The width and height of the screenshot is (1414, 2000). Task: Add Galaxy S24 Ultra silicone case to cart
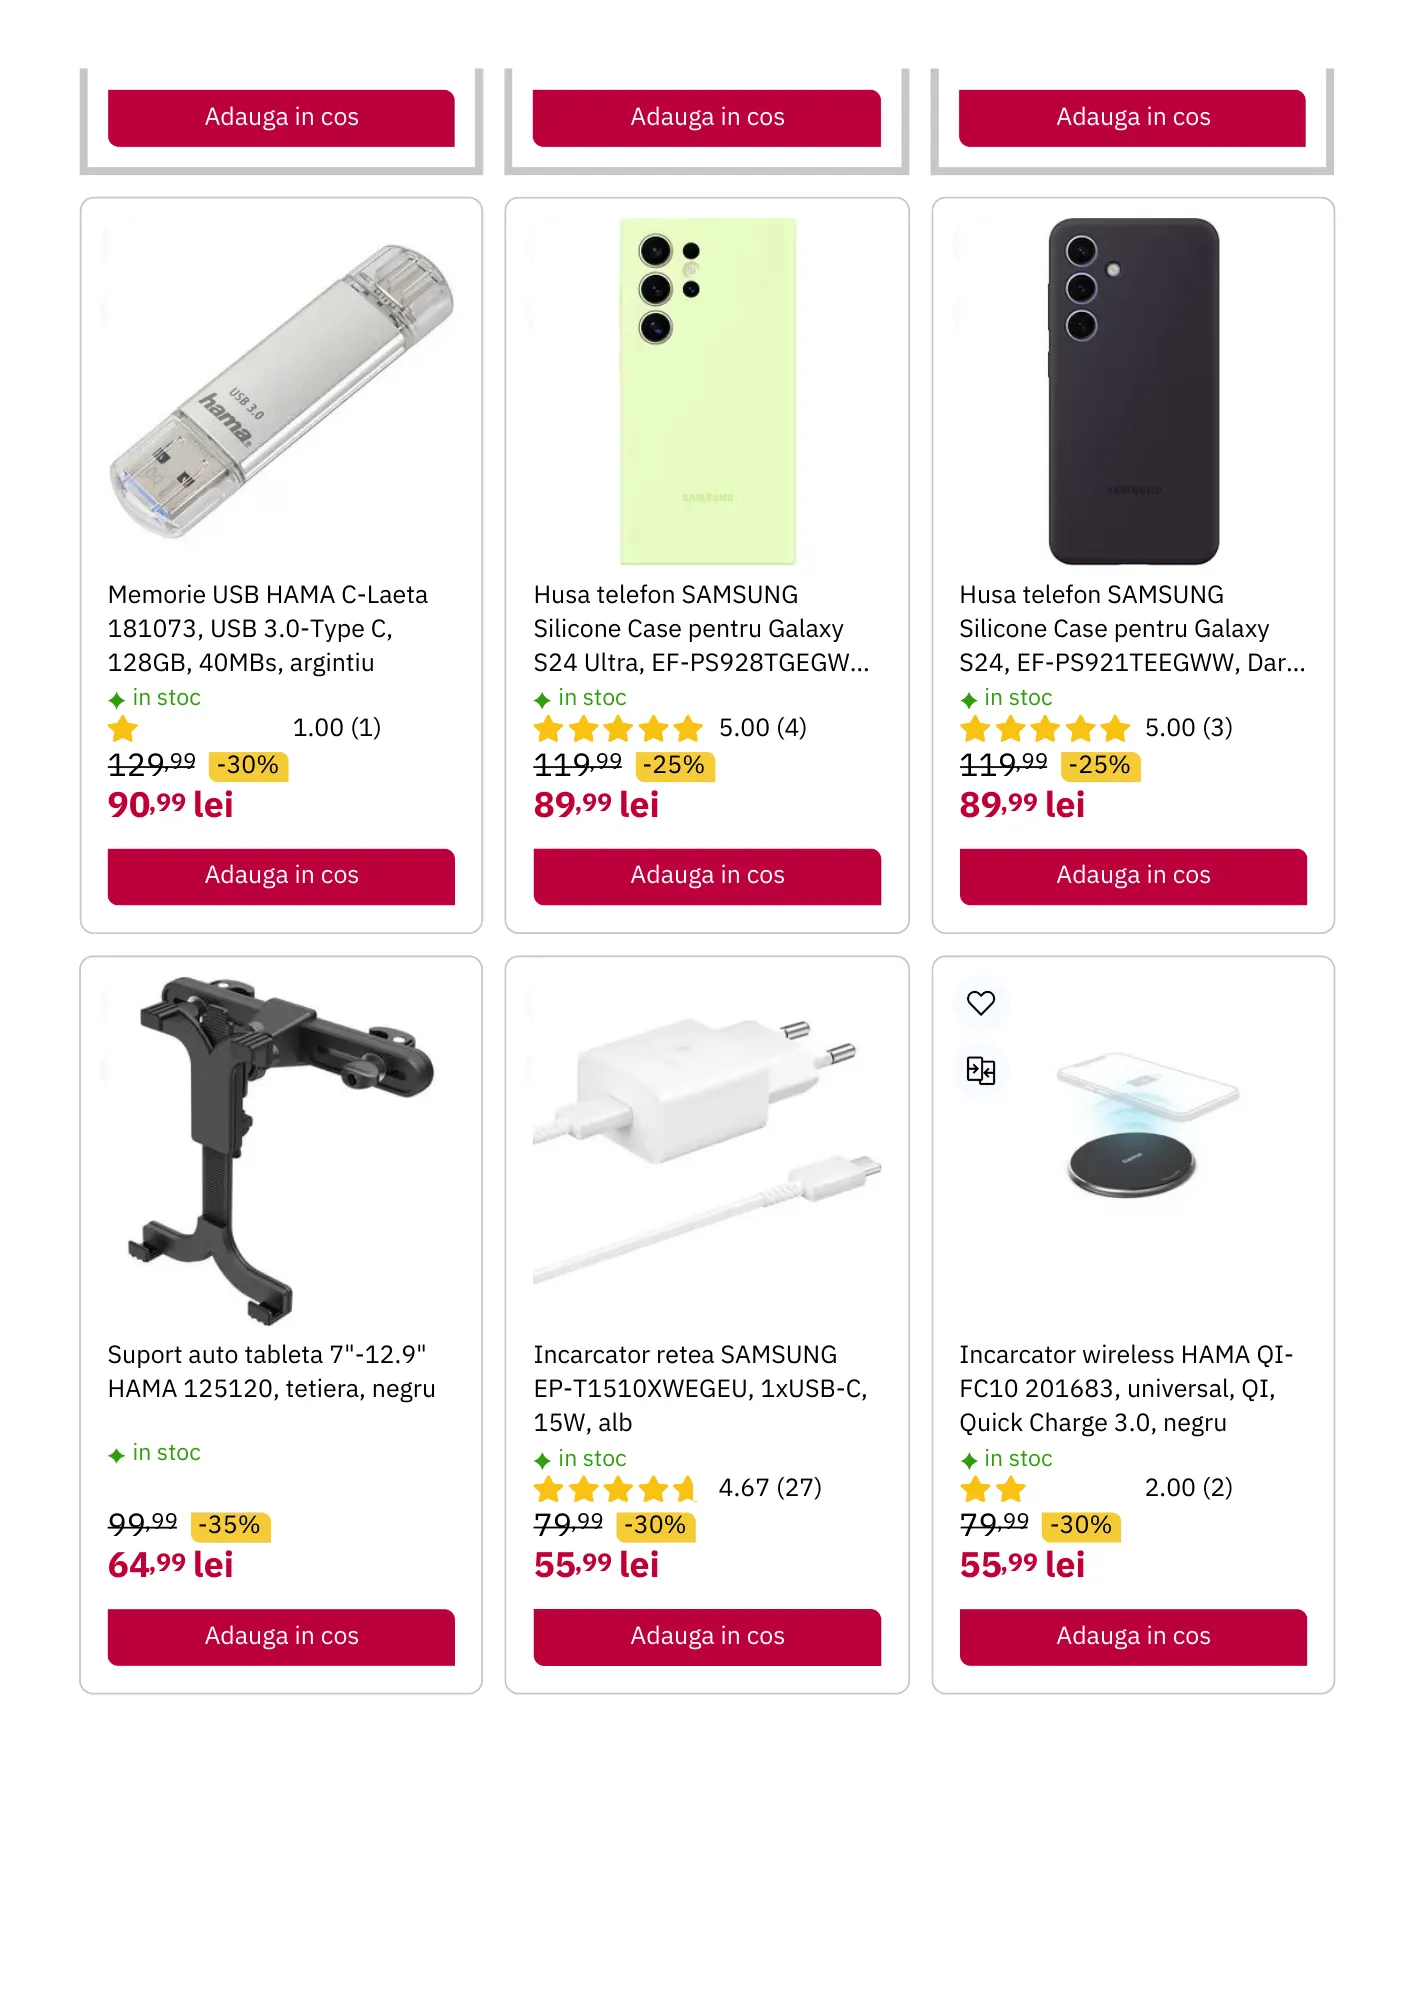point(707,876)
